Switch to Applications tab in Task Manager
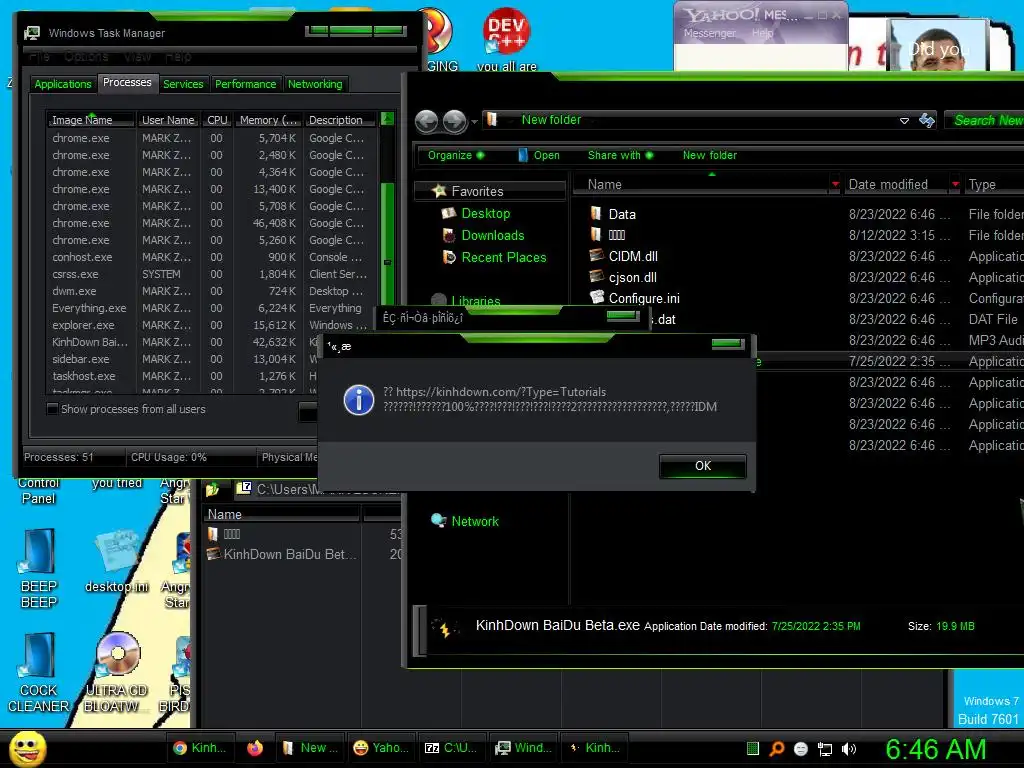Screen dimensions: 1024x768 (x=63, y=84)
